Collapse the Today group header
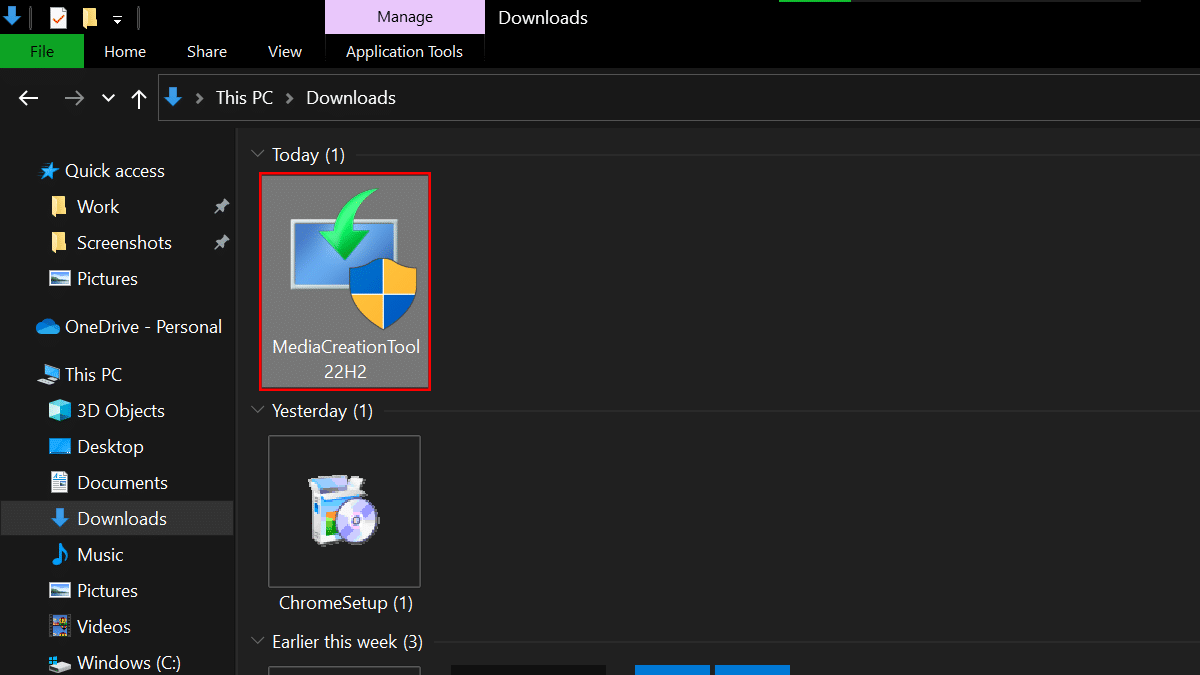The width and height of the screenshot is (1200, 675). coord(258,154)
